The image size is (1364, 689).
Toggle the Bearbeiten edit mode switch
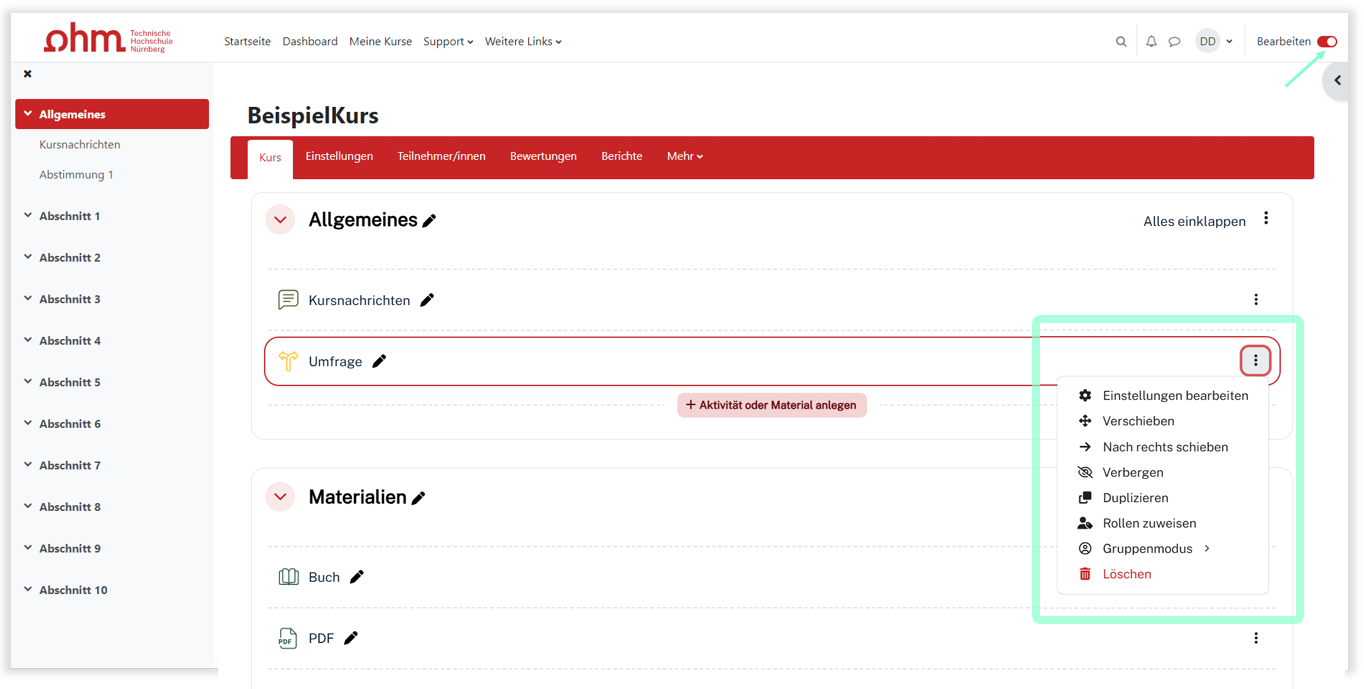[1326, 42]
